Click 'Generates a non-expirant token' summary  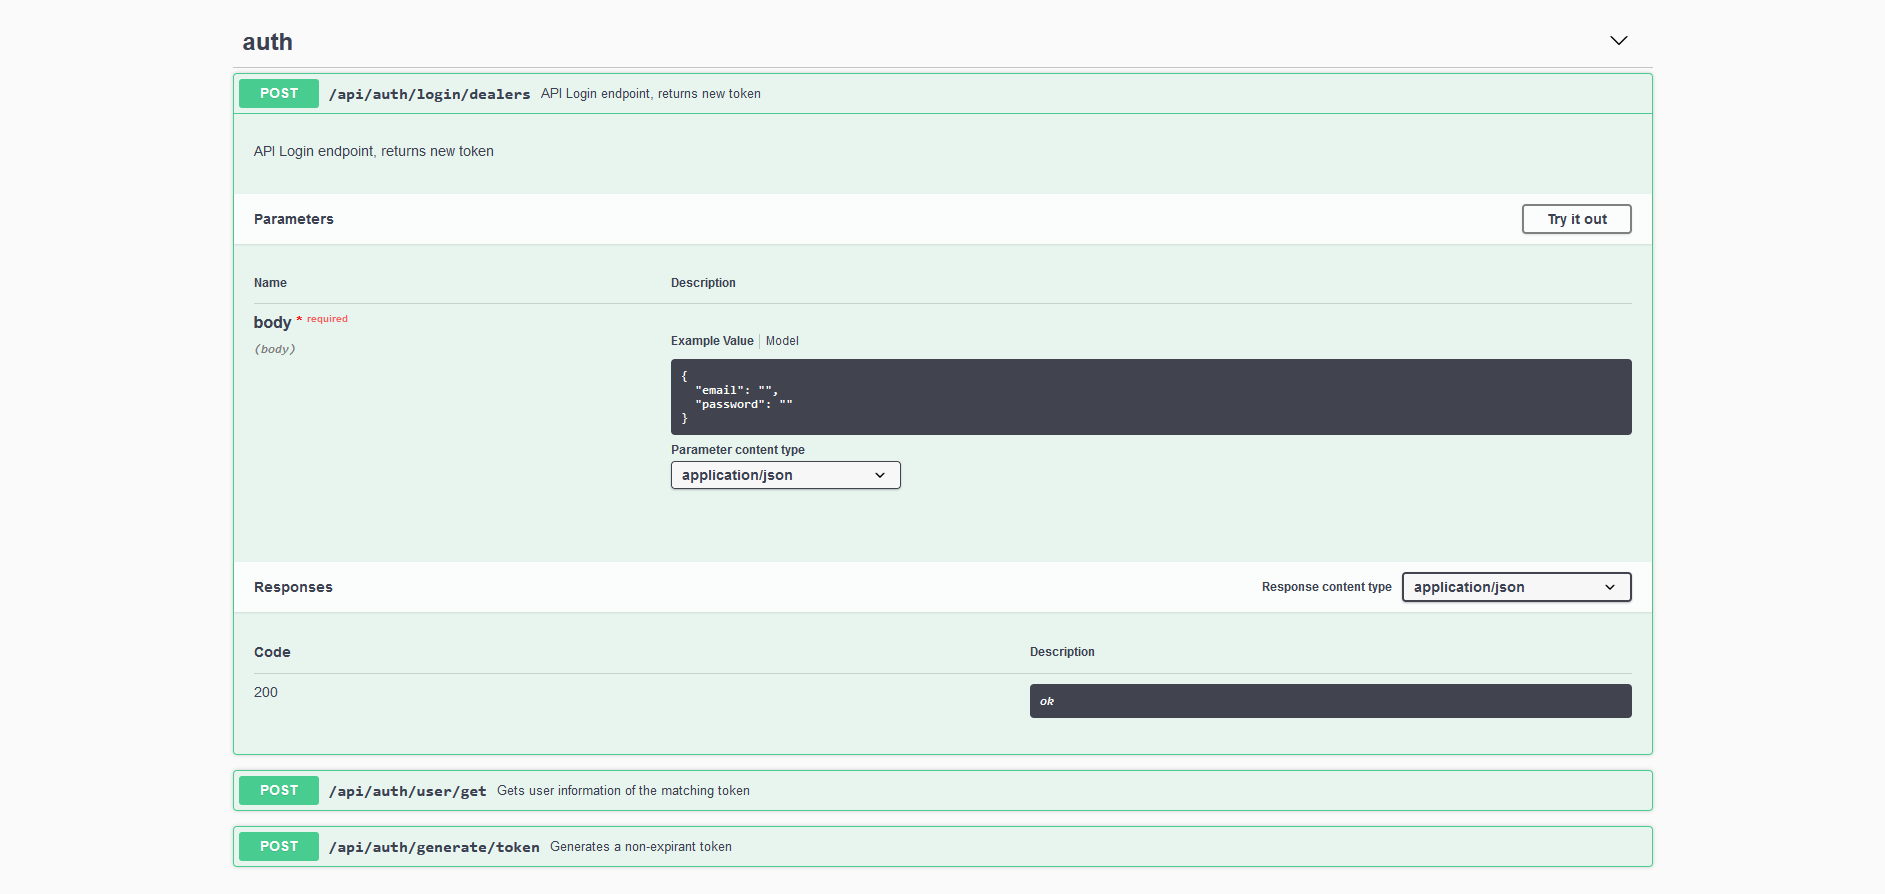[641, 847]
